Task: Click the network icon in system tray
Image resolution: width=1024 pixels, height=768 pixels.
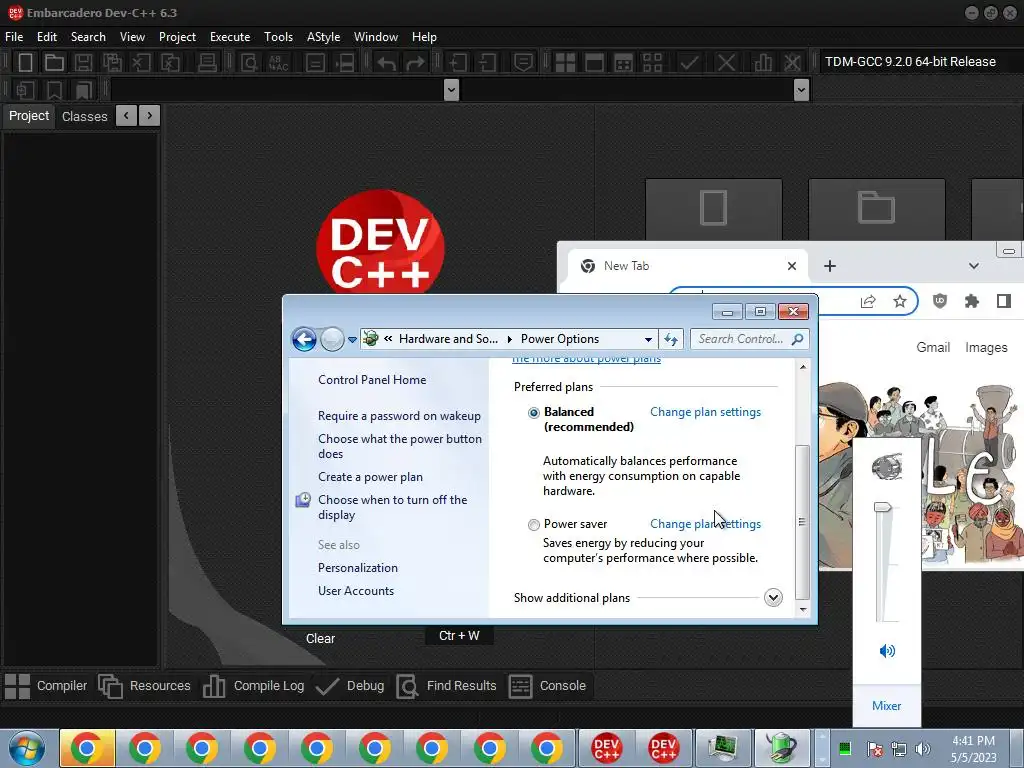Action: coord(899,749)
